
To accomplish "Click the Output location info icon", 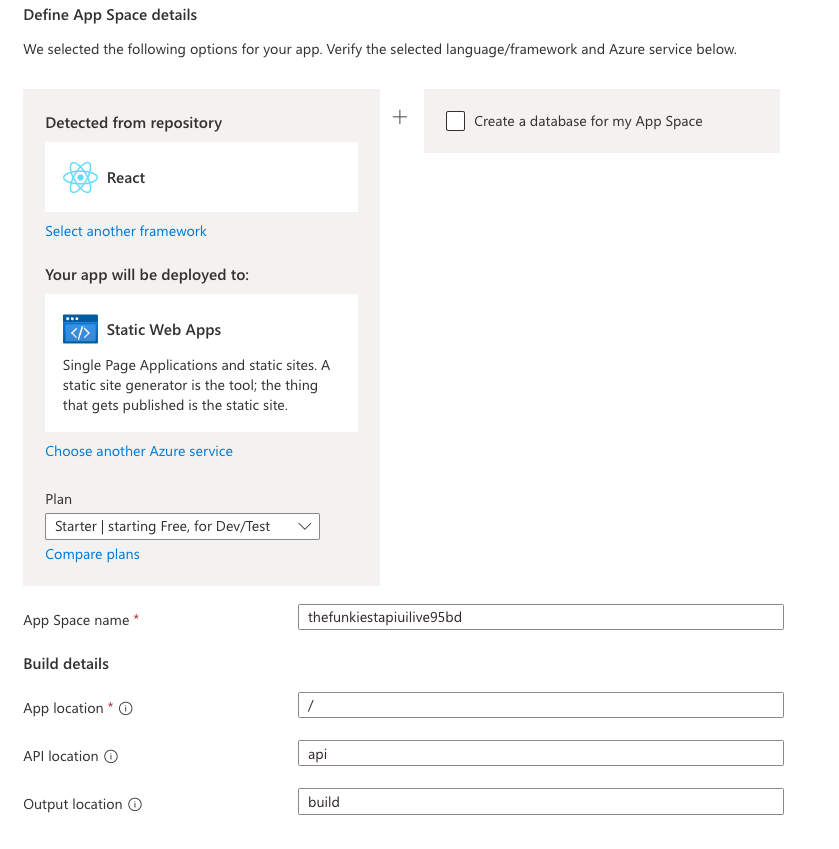I will tap(135, 805).
